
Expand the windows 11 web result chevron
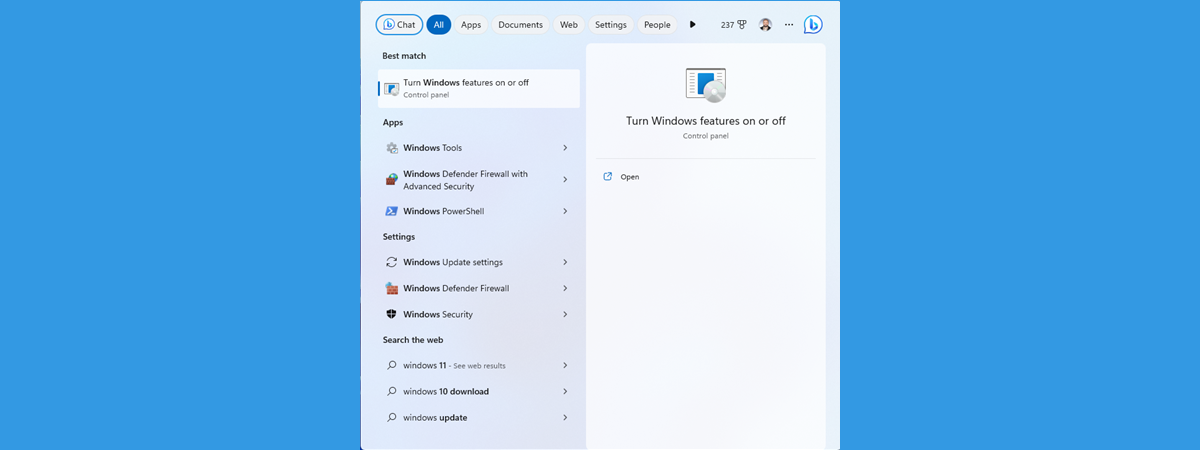pos(565,366)
